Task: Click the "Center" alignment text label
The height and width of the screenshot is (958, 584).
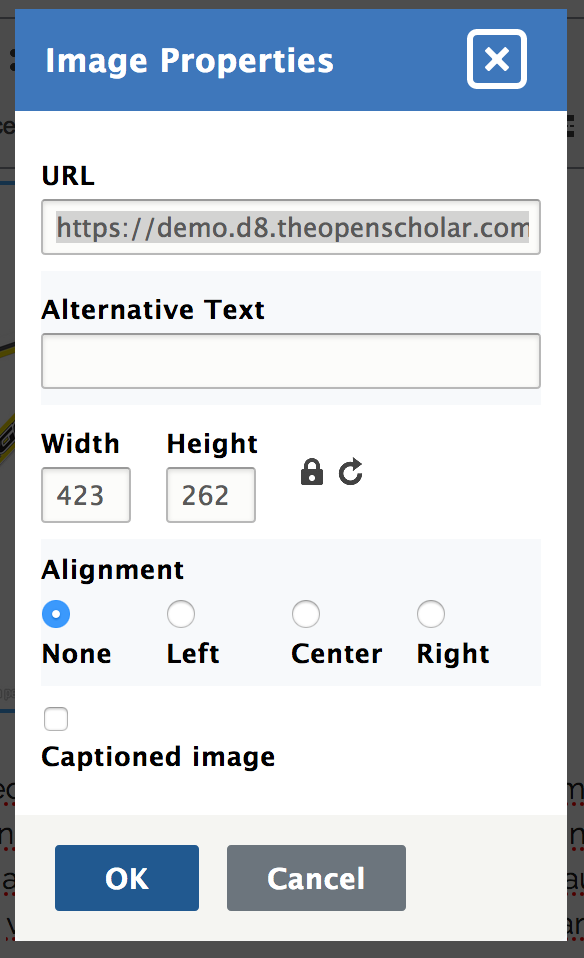Action: [x=337, y=654]
